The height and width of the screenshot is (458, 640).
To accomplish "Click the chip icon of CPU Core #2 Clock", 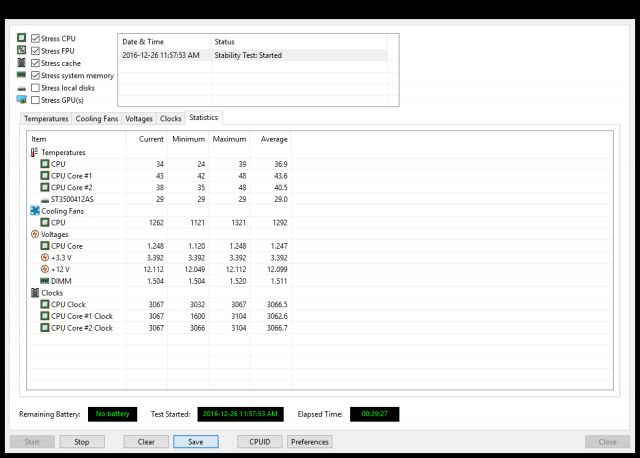I will 44,328.
